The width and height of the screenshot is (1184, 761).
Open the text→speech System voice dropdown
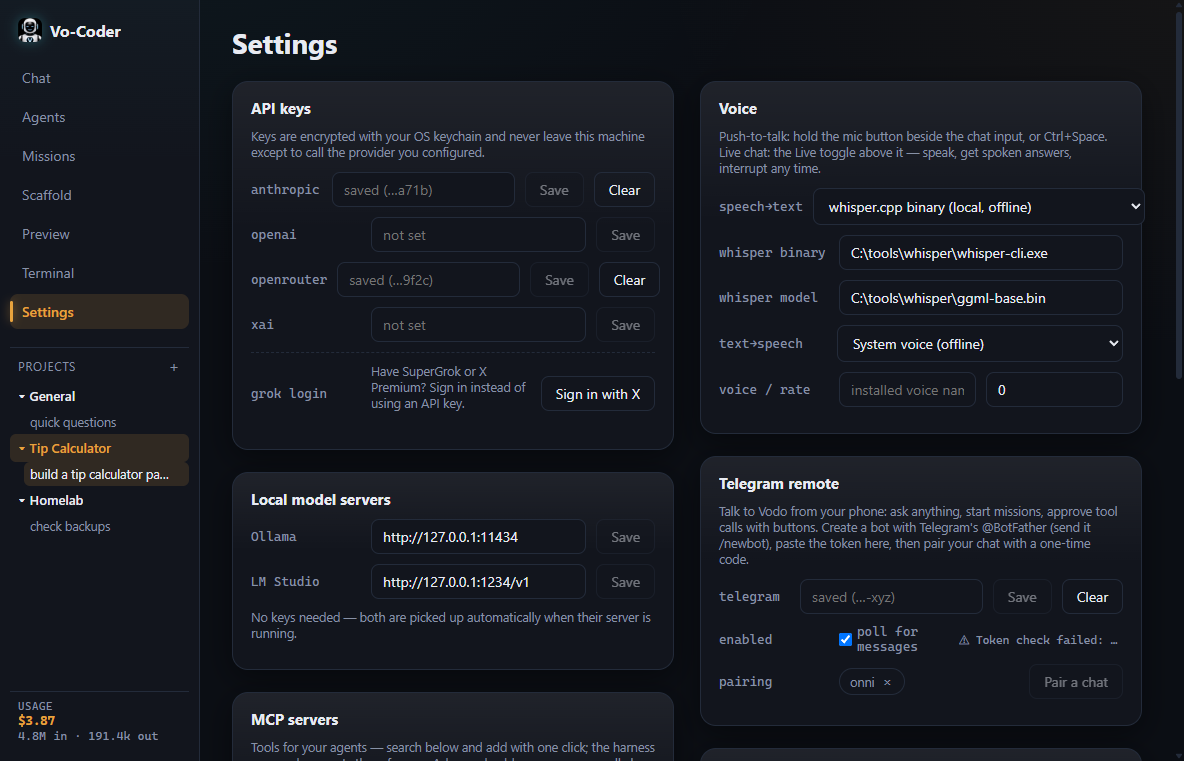point(979,344)
